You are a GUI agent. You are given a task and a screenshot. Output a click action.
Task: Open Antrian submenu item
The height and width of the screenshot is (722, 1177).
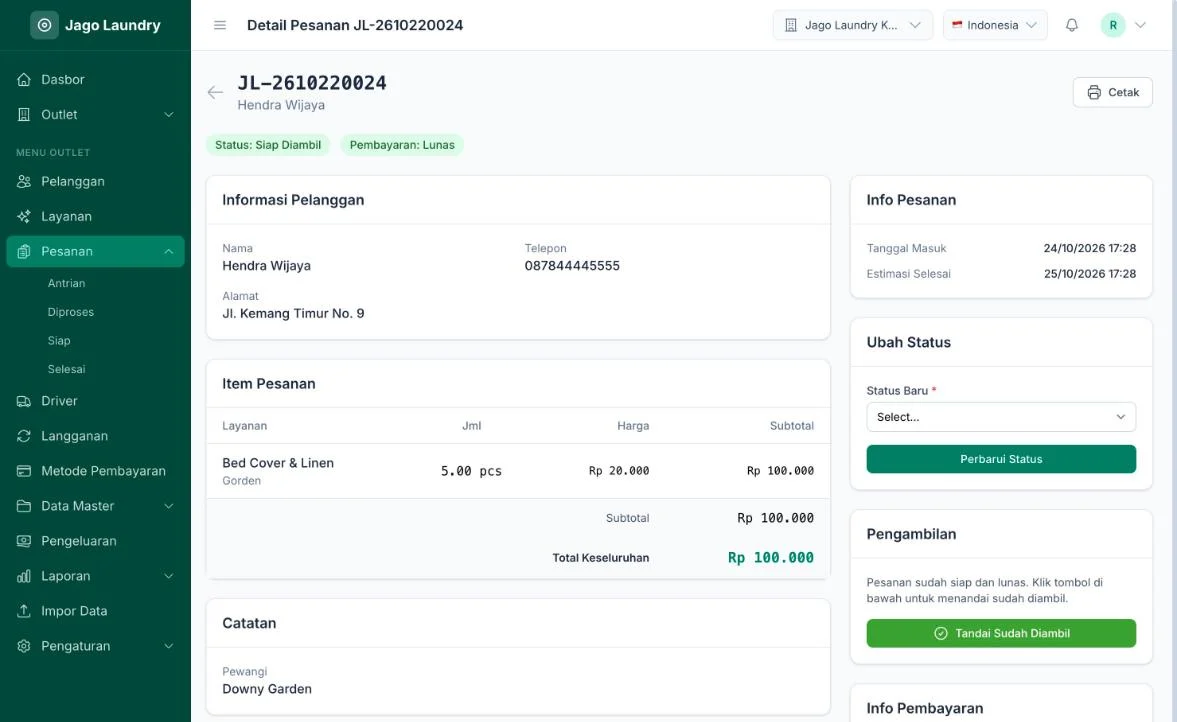point(67,283)
